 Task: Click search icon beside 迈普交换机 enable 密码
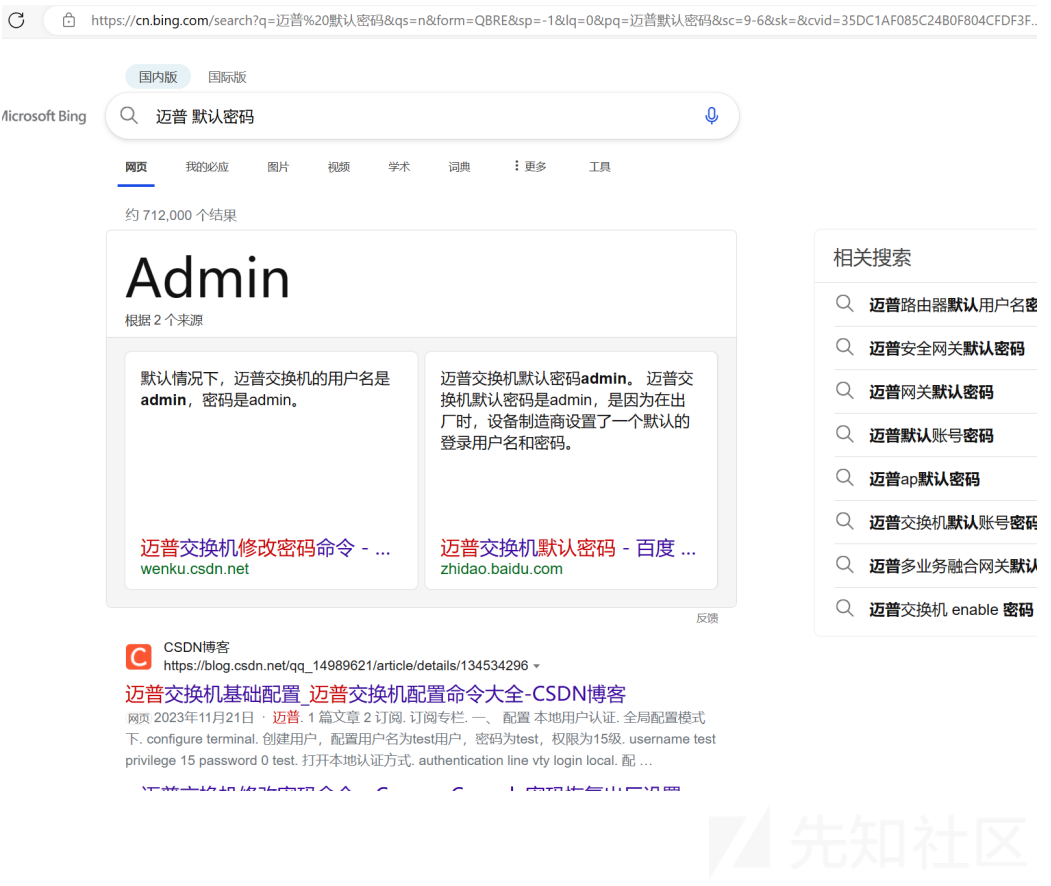(845, 609)
